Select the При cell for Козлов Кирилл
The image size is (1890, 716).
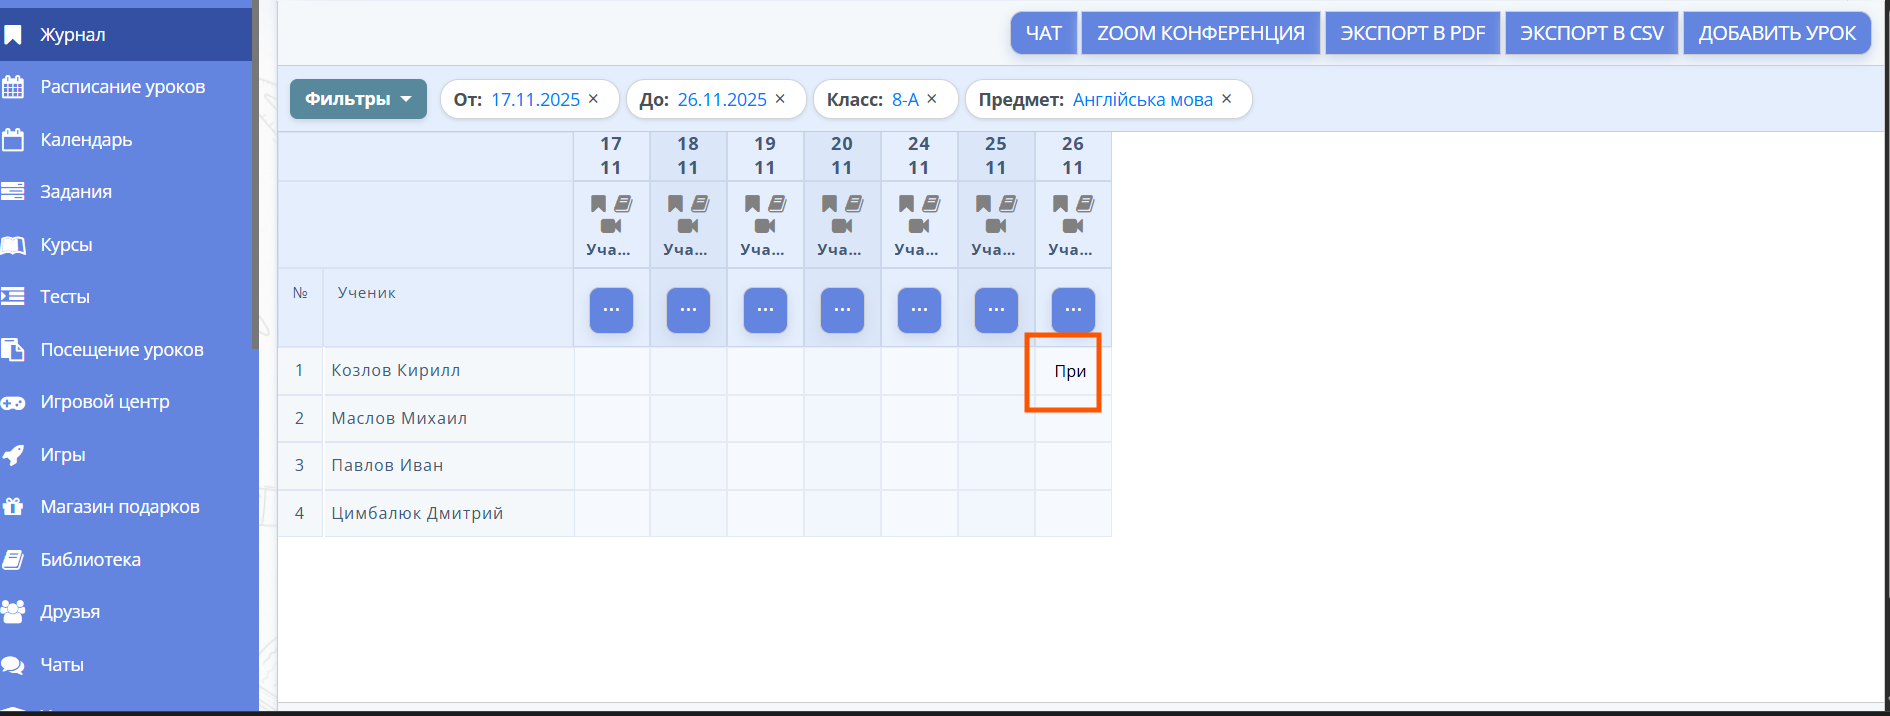pyautogui.click(x=1070, y=372)
